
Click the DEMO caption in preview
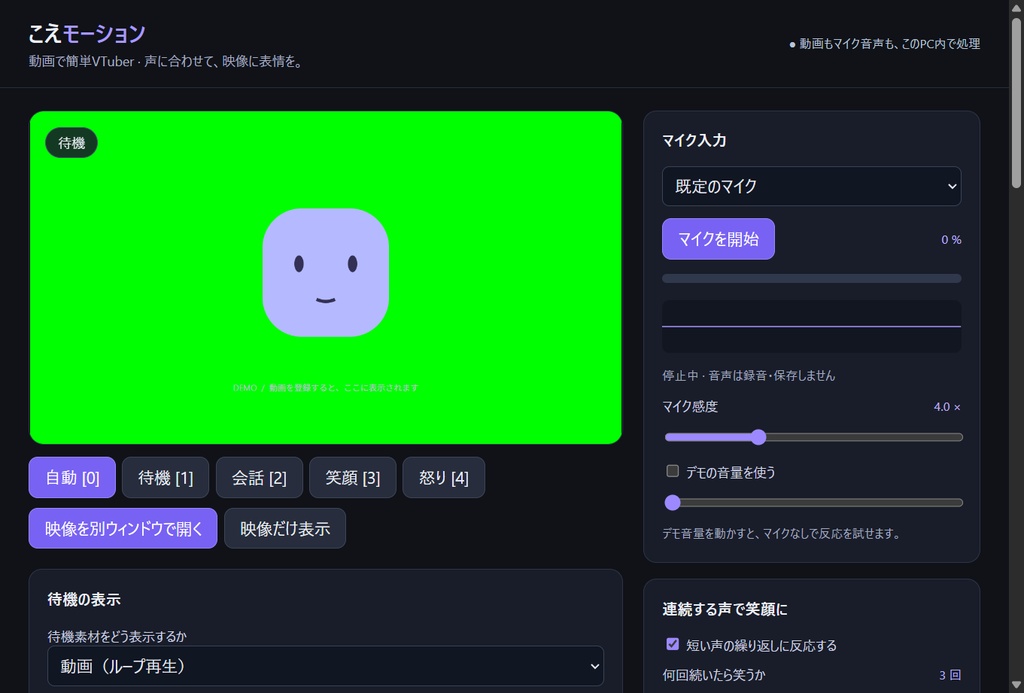tap(325, 387)
